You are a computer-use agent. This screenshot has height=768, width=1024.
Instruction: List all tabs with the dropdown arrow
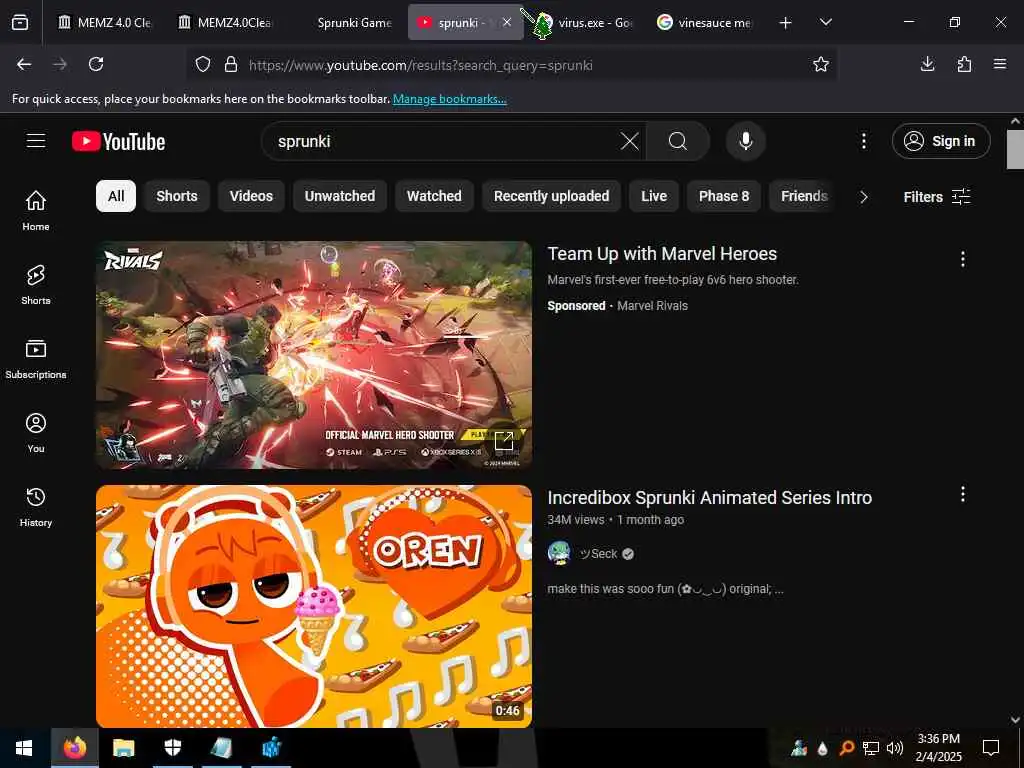[826, 22]
